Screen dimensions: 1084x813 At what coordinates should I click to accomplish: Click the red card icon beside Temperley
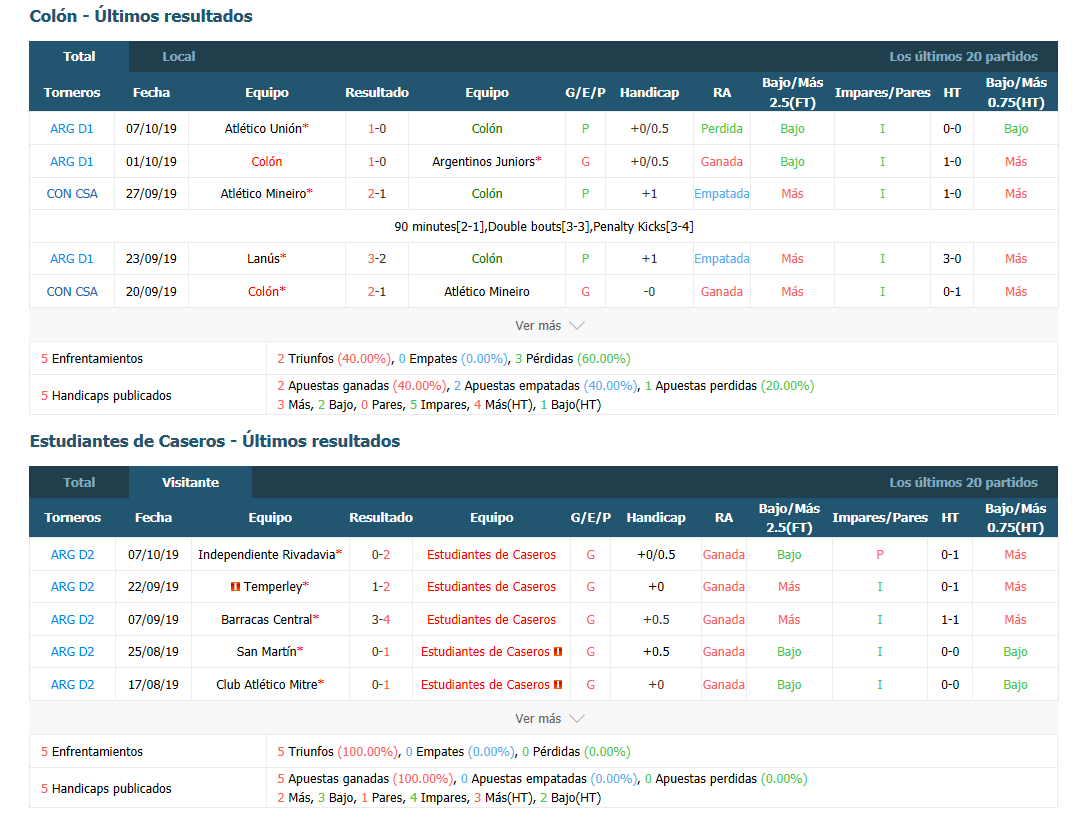(x=235, y=586)
